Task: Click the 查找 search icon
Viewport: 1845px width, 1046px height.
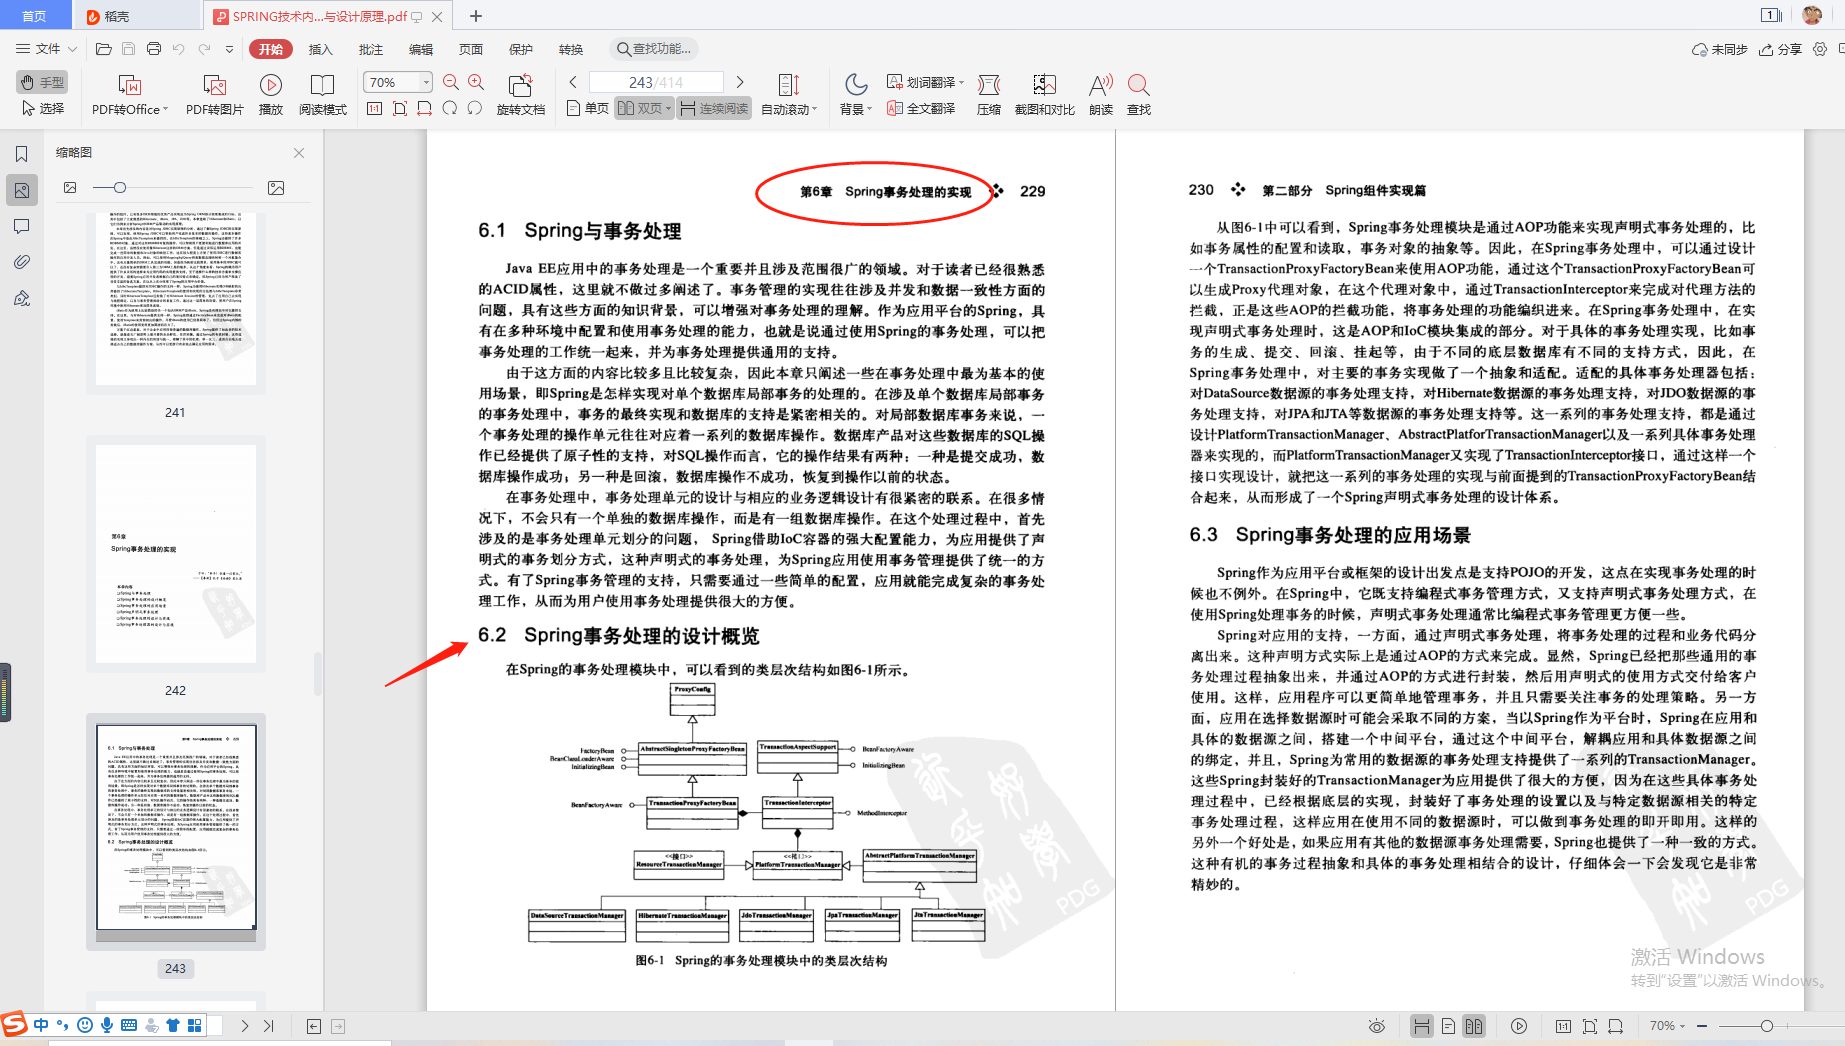Action: 1138,84
